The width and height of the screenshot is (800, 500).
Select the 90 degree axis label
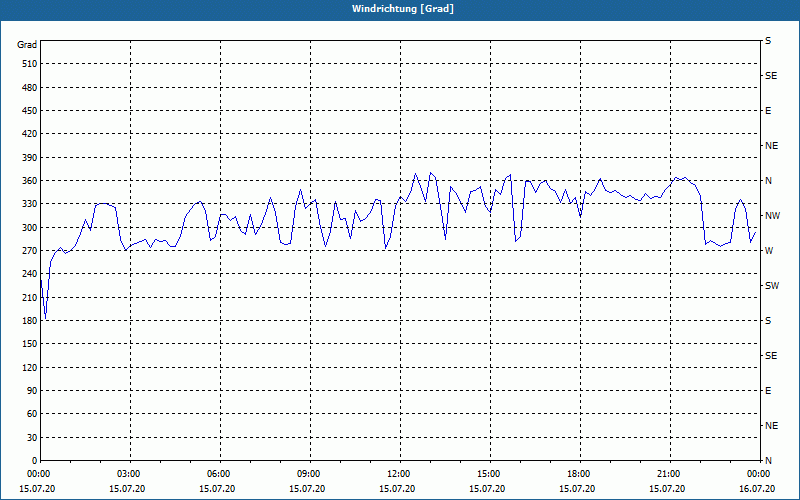pyautogui.click(x=32, y=391)
